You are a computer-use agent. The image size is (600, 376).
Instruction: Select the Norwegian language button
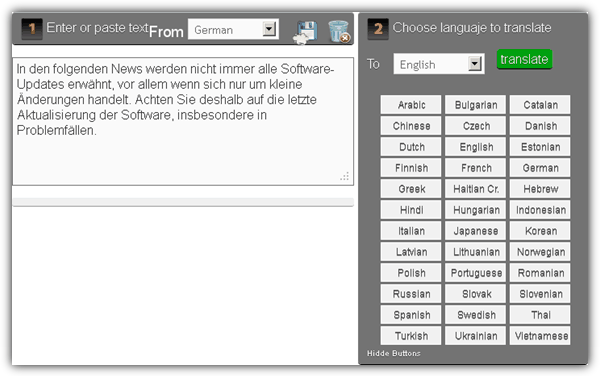click(x=540, y=252)
